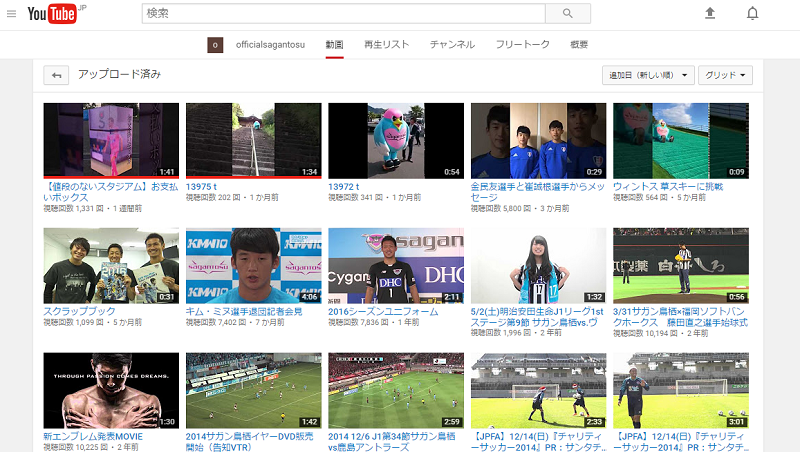
Task: Open the チャンネル tab
Action: click(x=452, y=45)
